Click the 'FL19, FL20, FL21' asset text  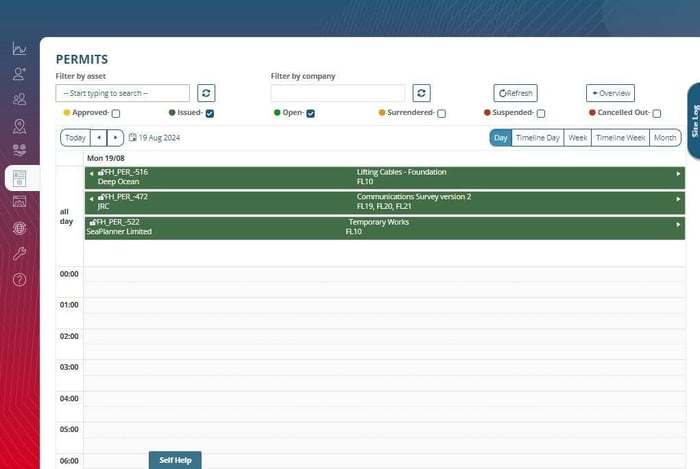[x=384, y=206]
